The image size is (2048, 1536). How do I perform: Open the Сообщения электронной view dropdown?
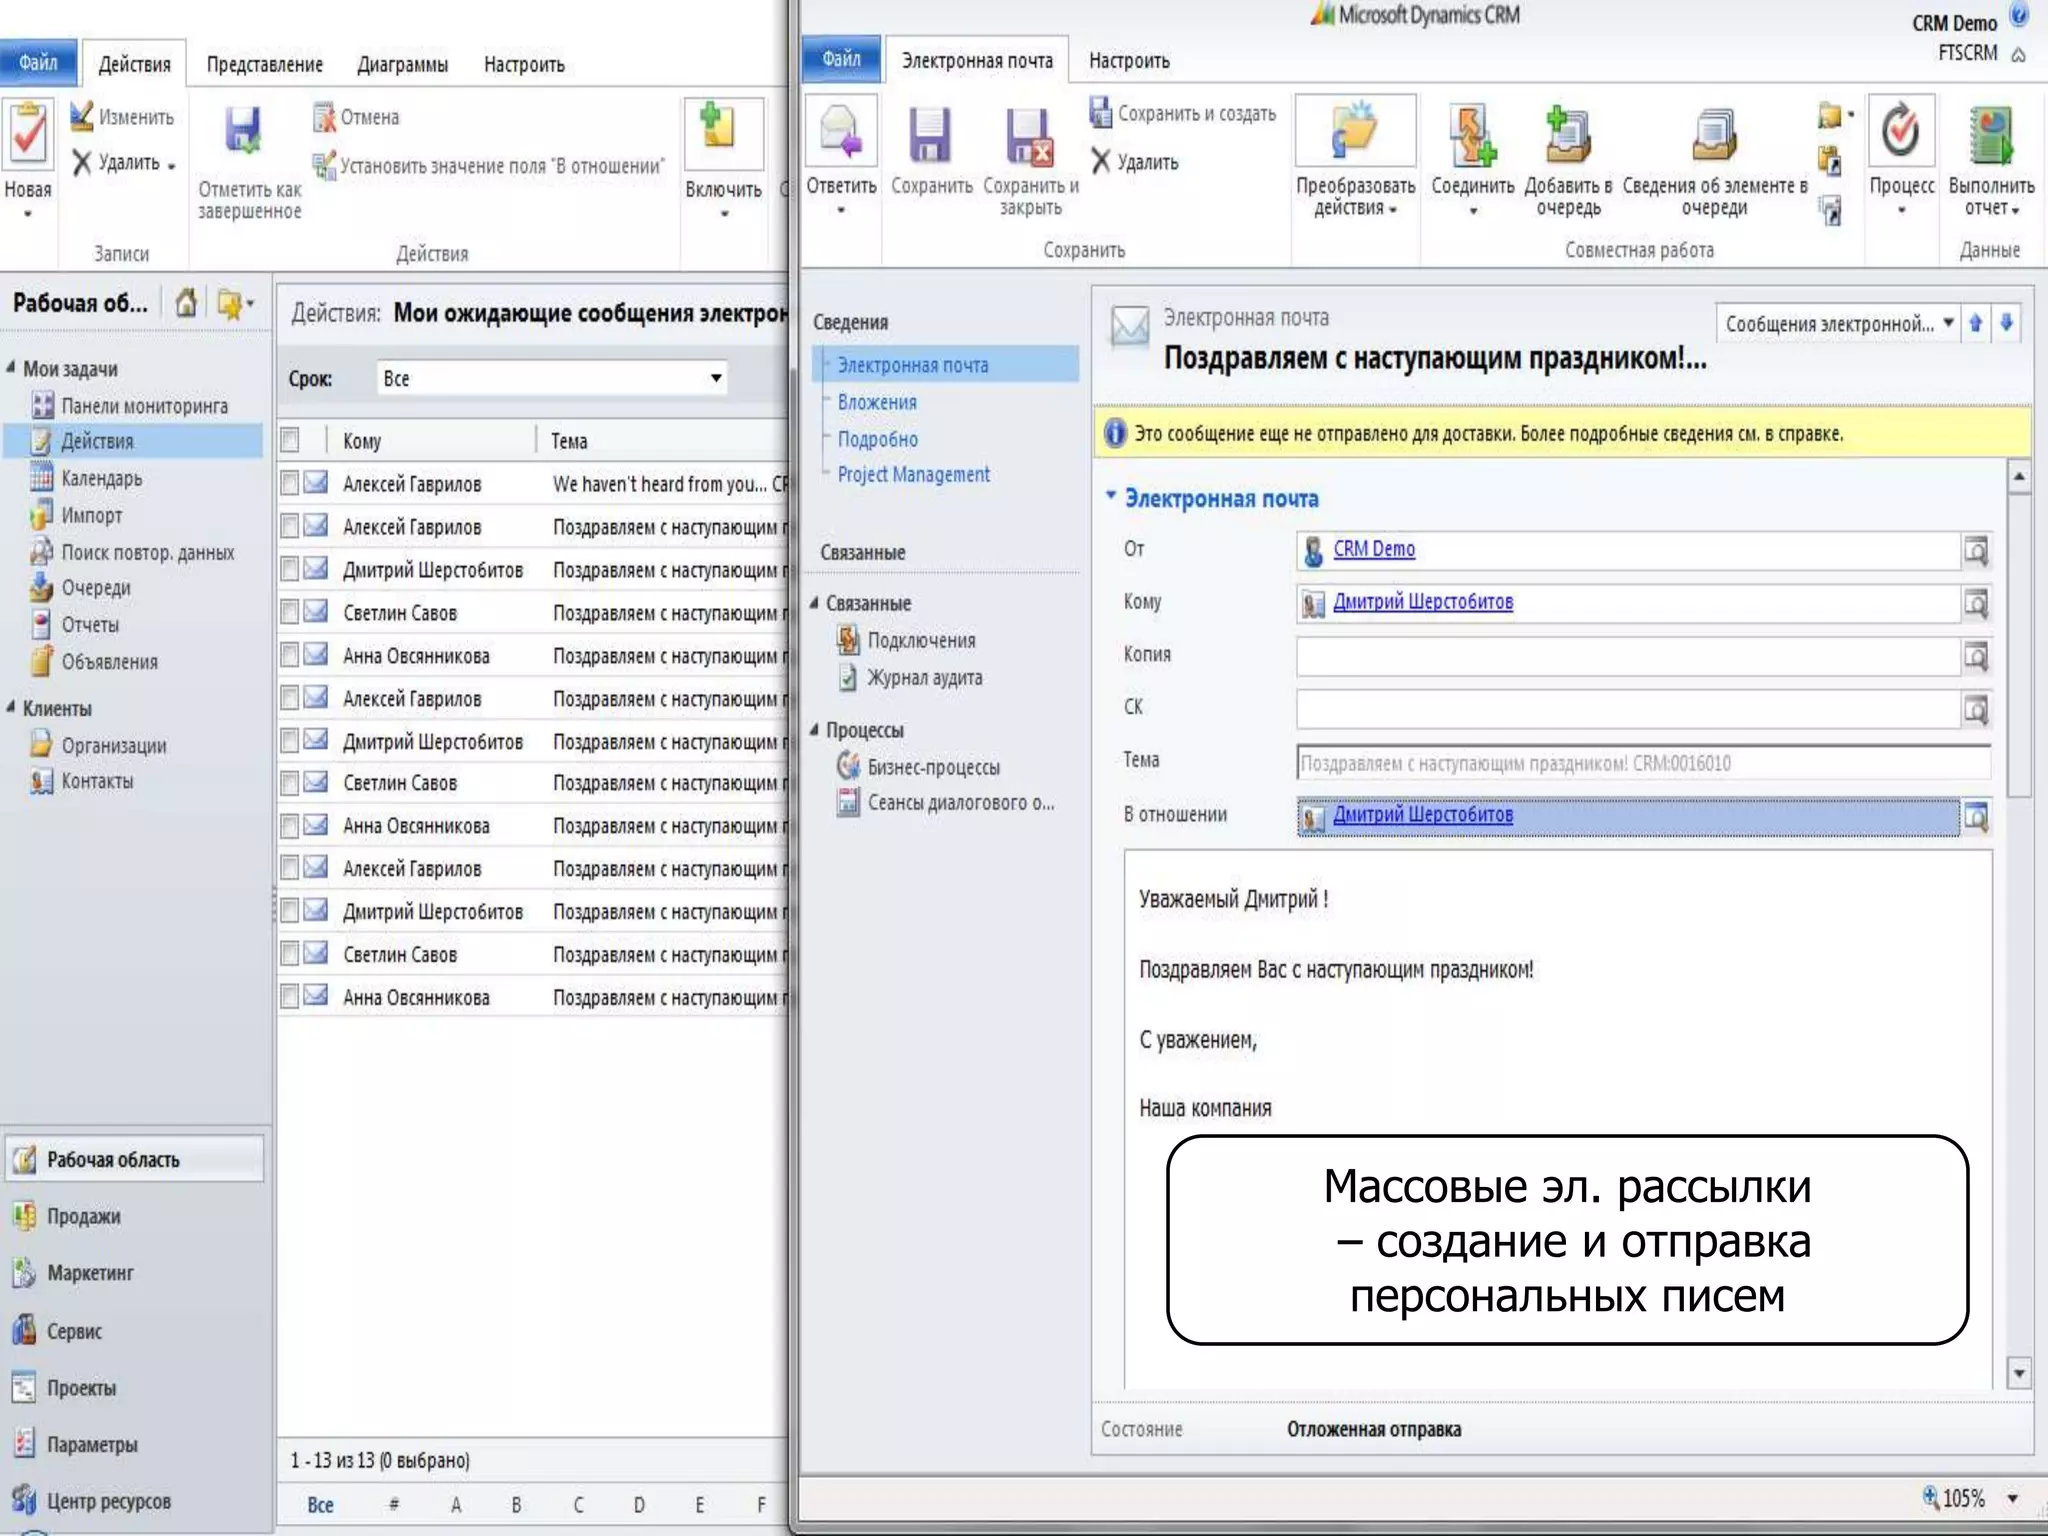(x=1948, y=323)
